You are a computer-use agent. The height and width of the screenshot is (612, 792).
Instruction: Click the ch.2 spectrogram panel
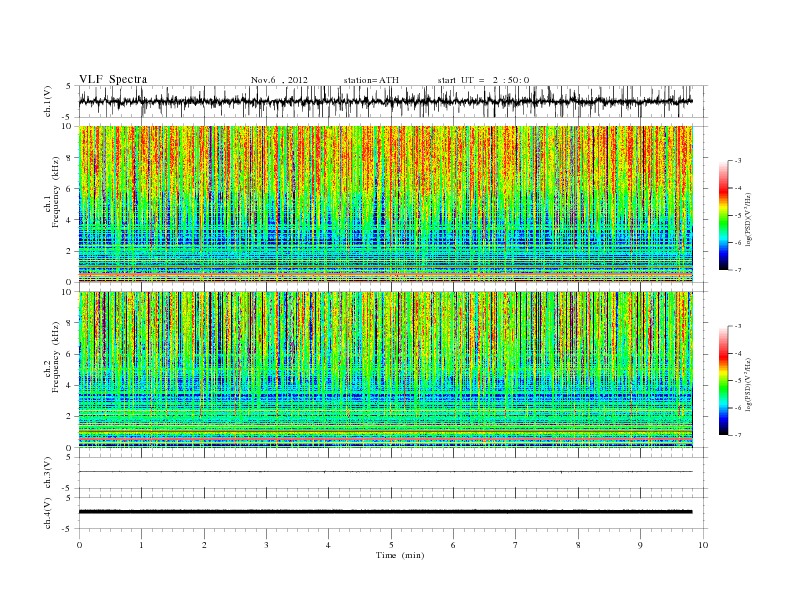[385, 370]
